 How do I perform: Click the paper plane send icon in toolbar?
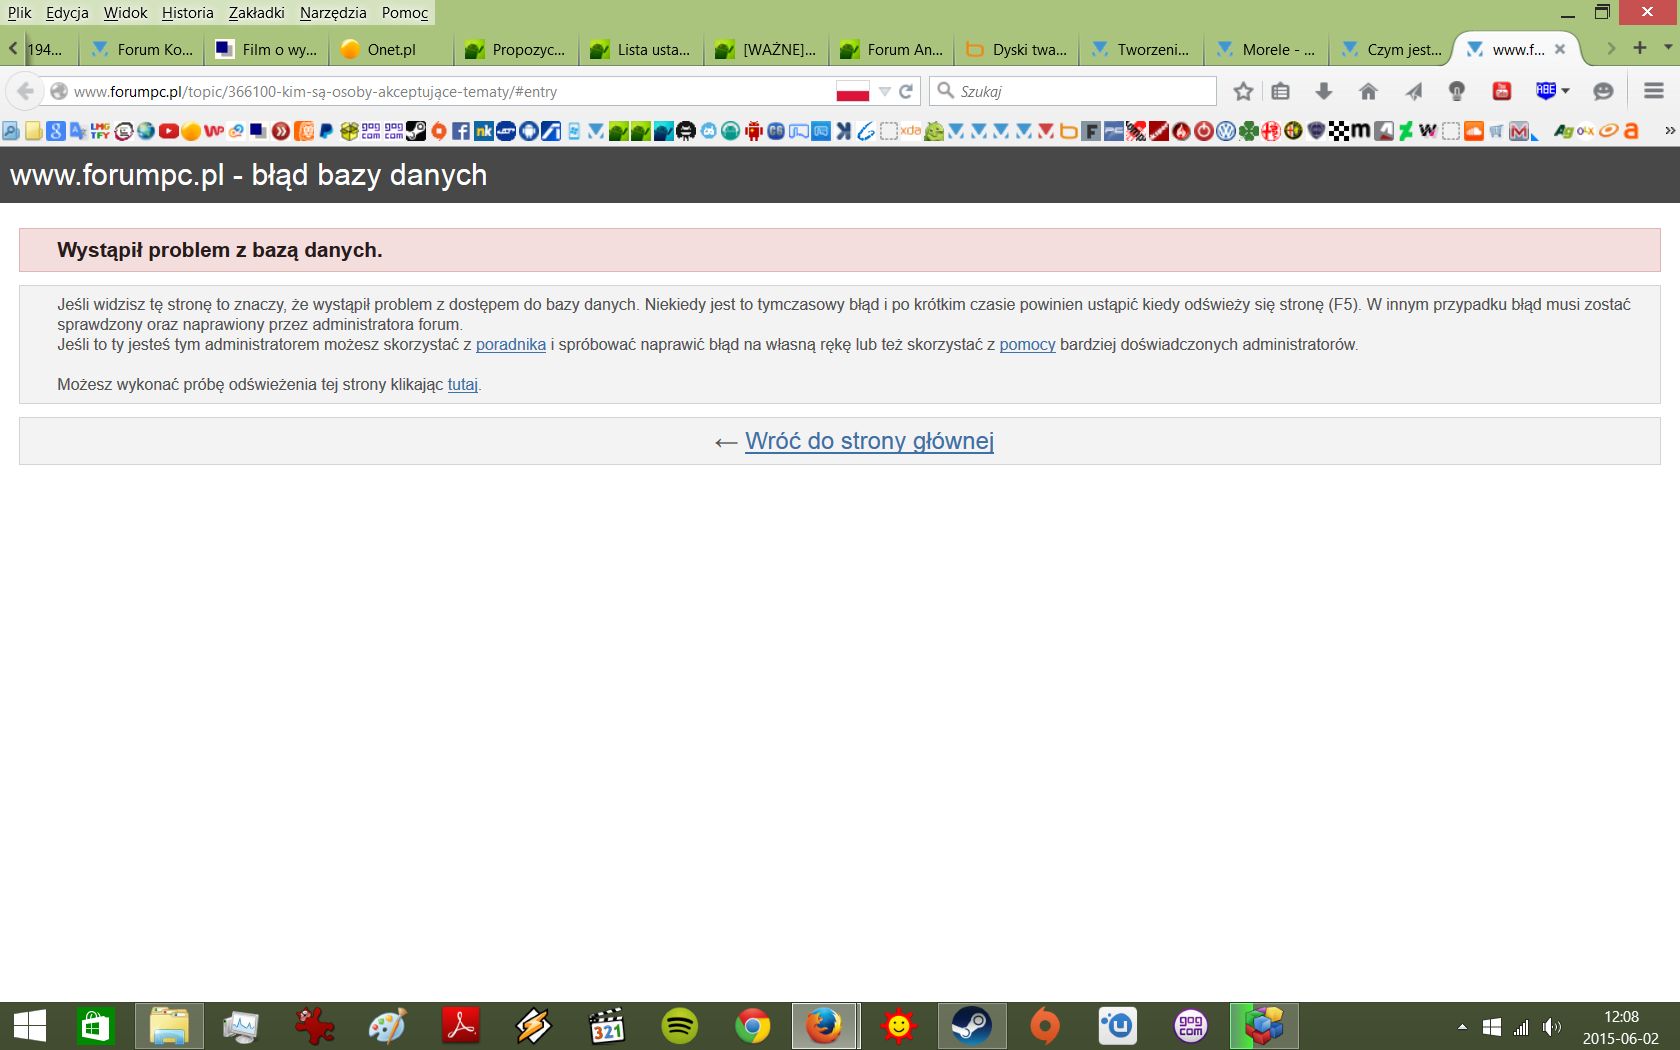point(1413,92)
